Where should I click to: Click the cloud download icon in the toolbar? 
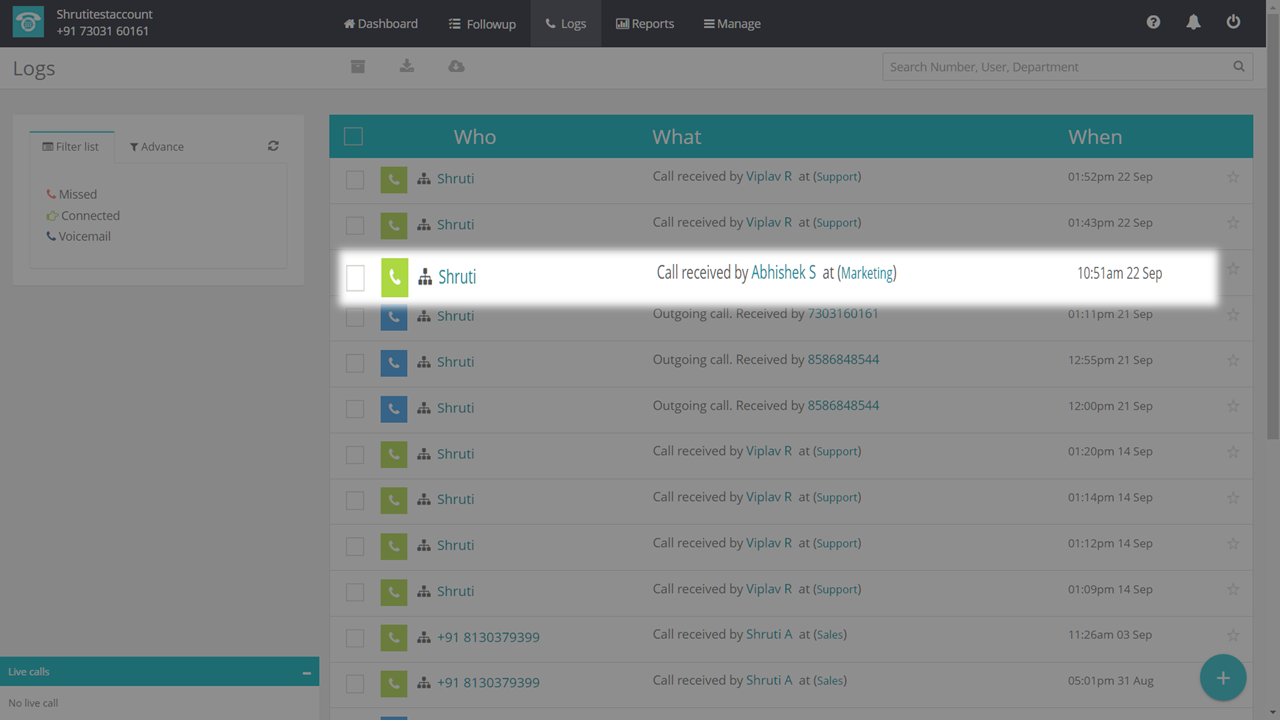456,66
